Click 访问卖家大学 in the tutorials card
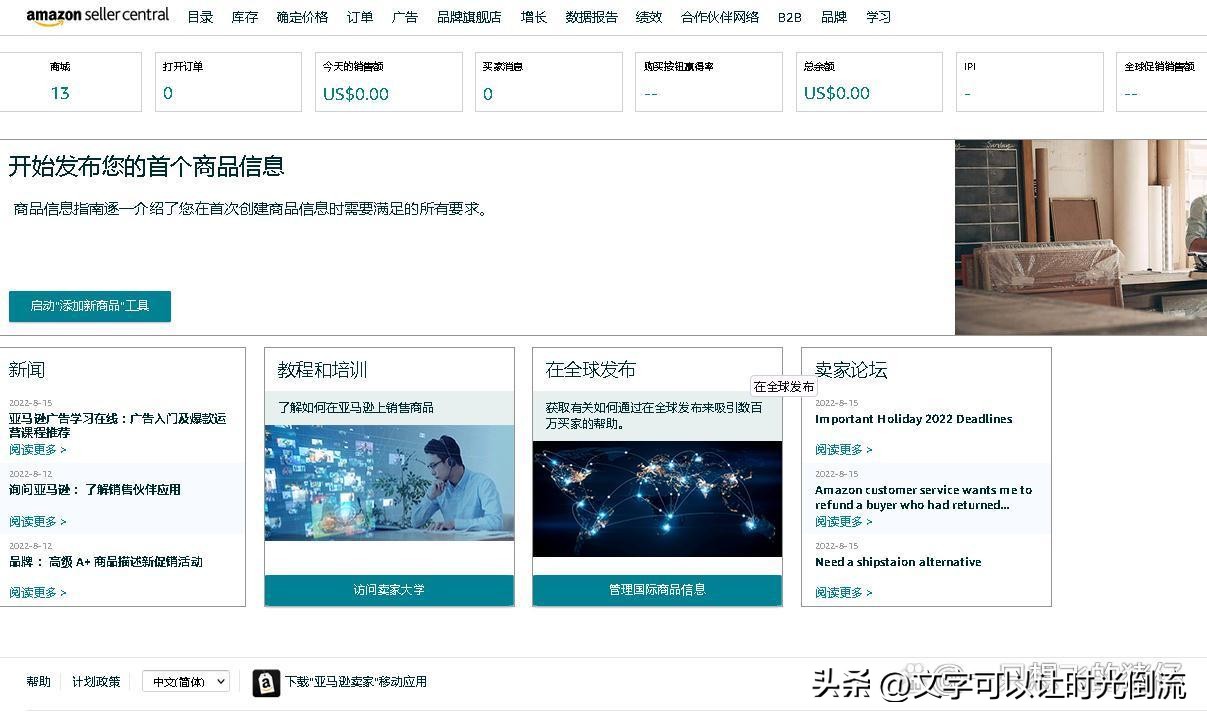 389,589
